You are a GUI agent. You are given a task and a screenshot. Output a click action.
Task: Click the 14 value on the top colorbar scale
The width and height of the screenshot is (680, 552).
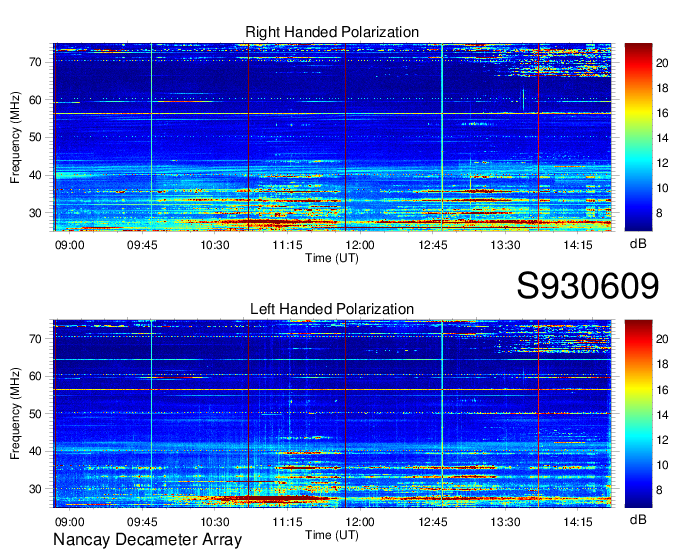(662, 138)
